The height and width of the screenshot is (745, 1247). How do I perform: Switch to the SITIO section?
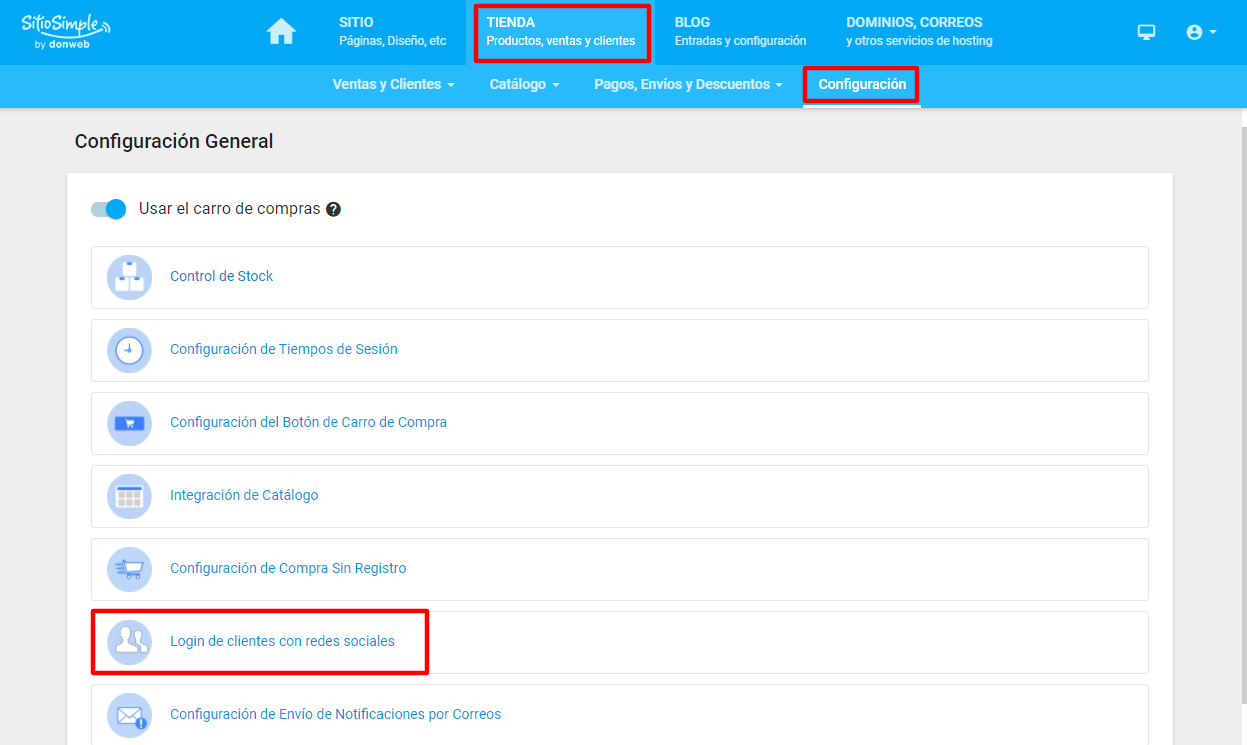[x=392, y=32]
